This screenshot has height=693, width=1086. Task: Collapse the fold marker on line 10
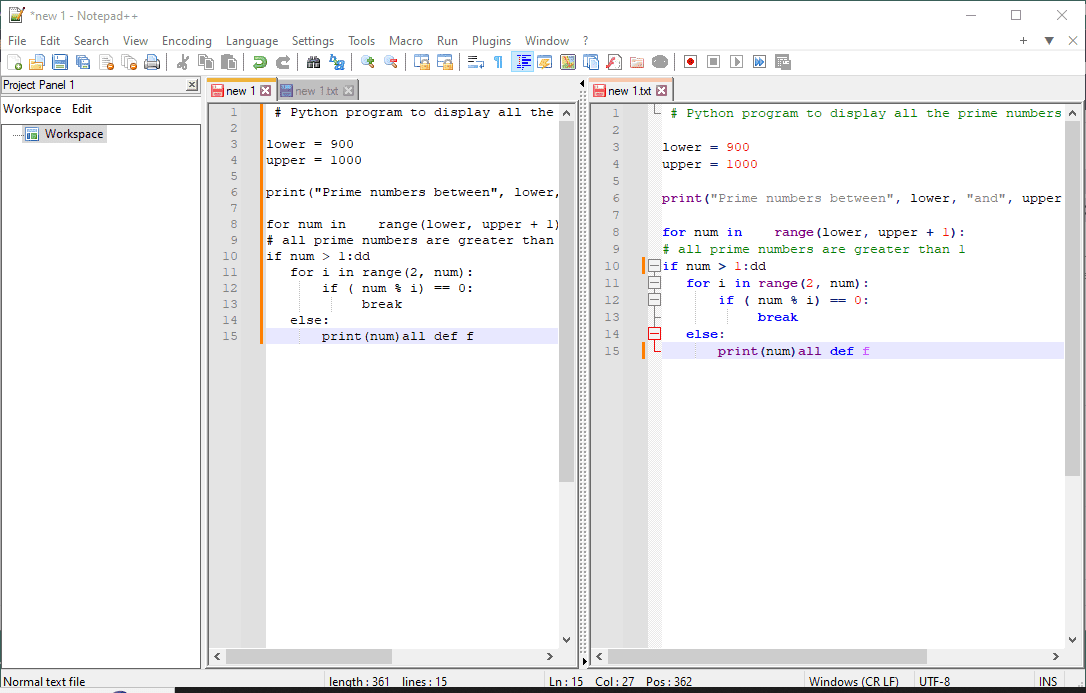[655, 266]
